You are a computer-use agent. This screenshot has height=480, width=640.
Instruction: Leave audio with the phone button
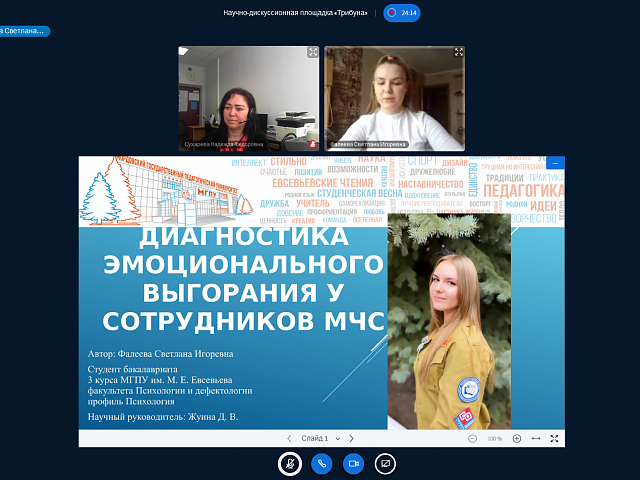[x=322, y=464]
